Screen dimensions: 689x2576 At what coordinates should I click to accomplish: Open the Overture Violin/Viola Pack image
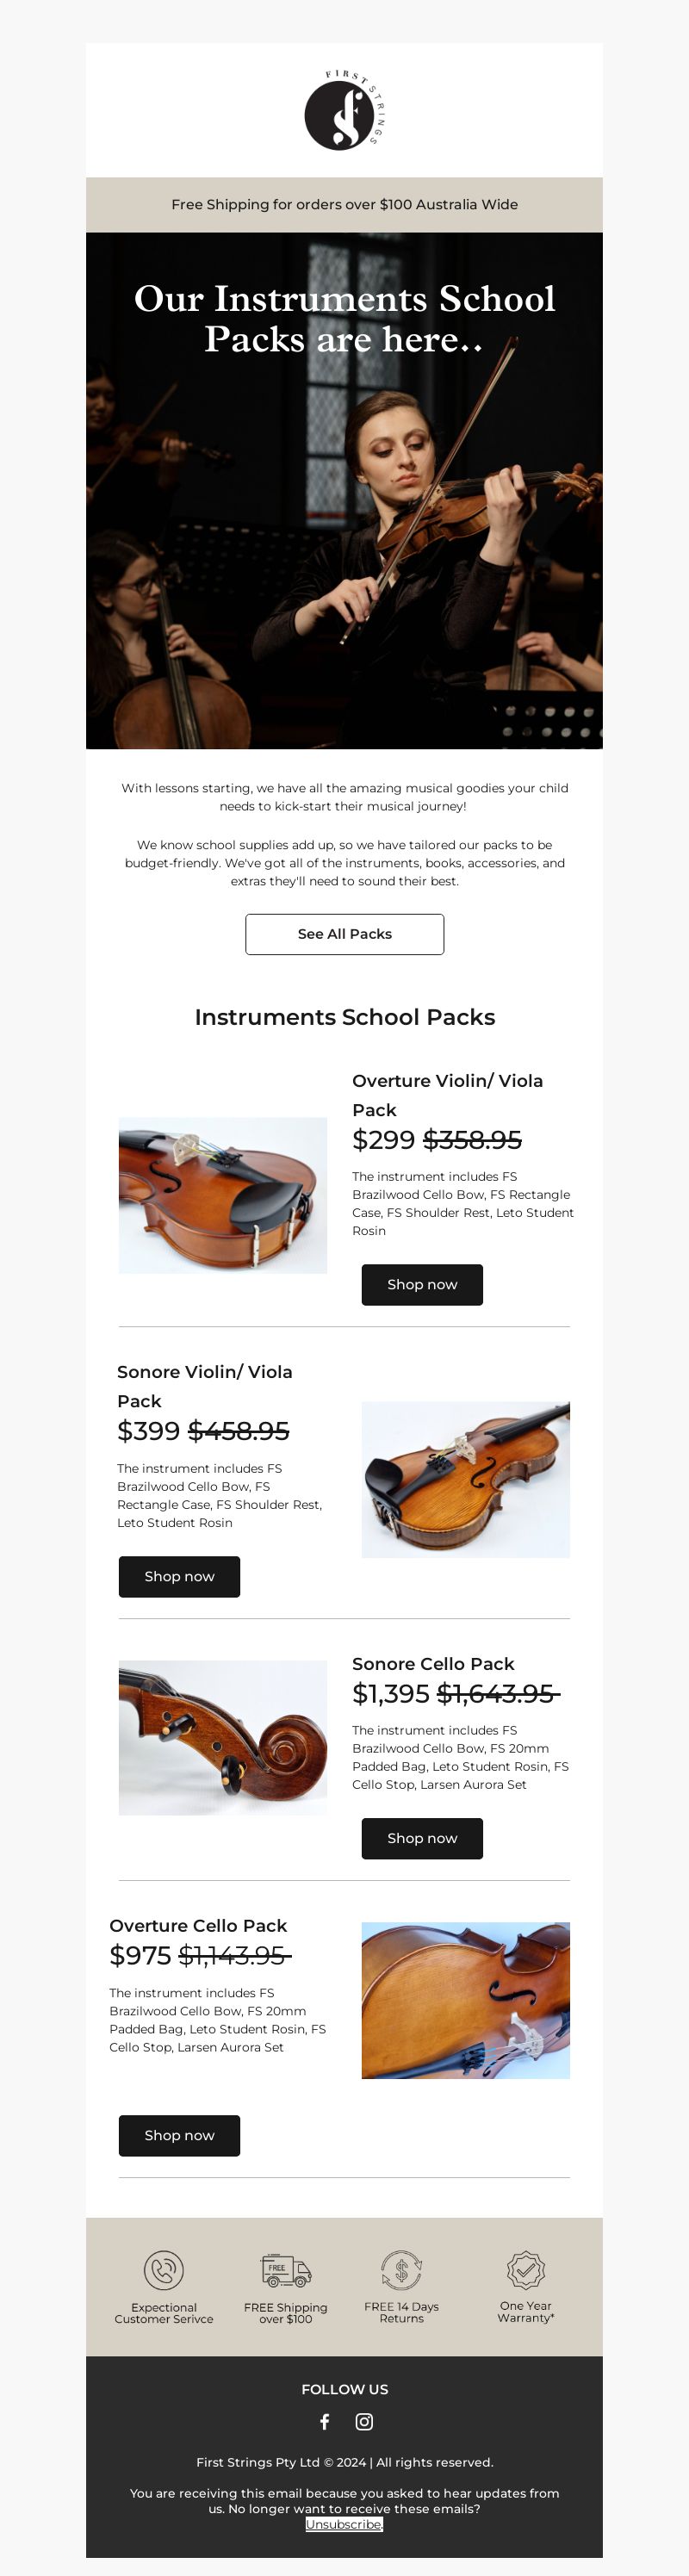223,1195
